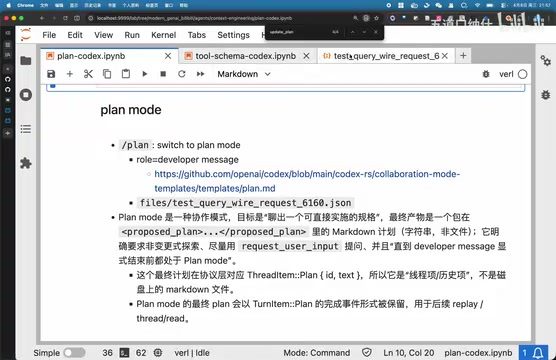The image size is (556, 360).
Task: Open the Tabs menu
Action: (197, 35)
